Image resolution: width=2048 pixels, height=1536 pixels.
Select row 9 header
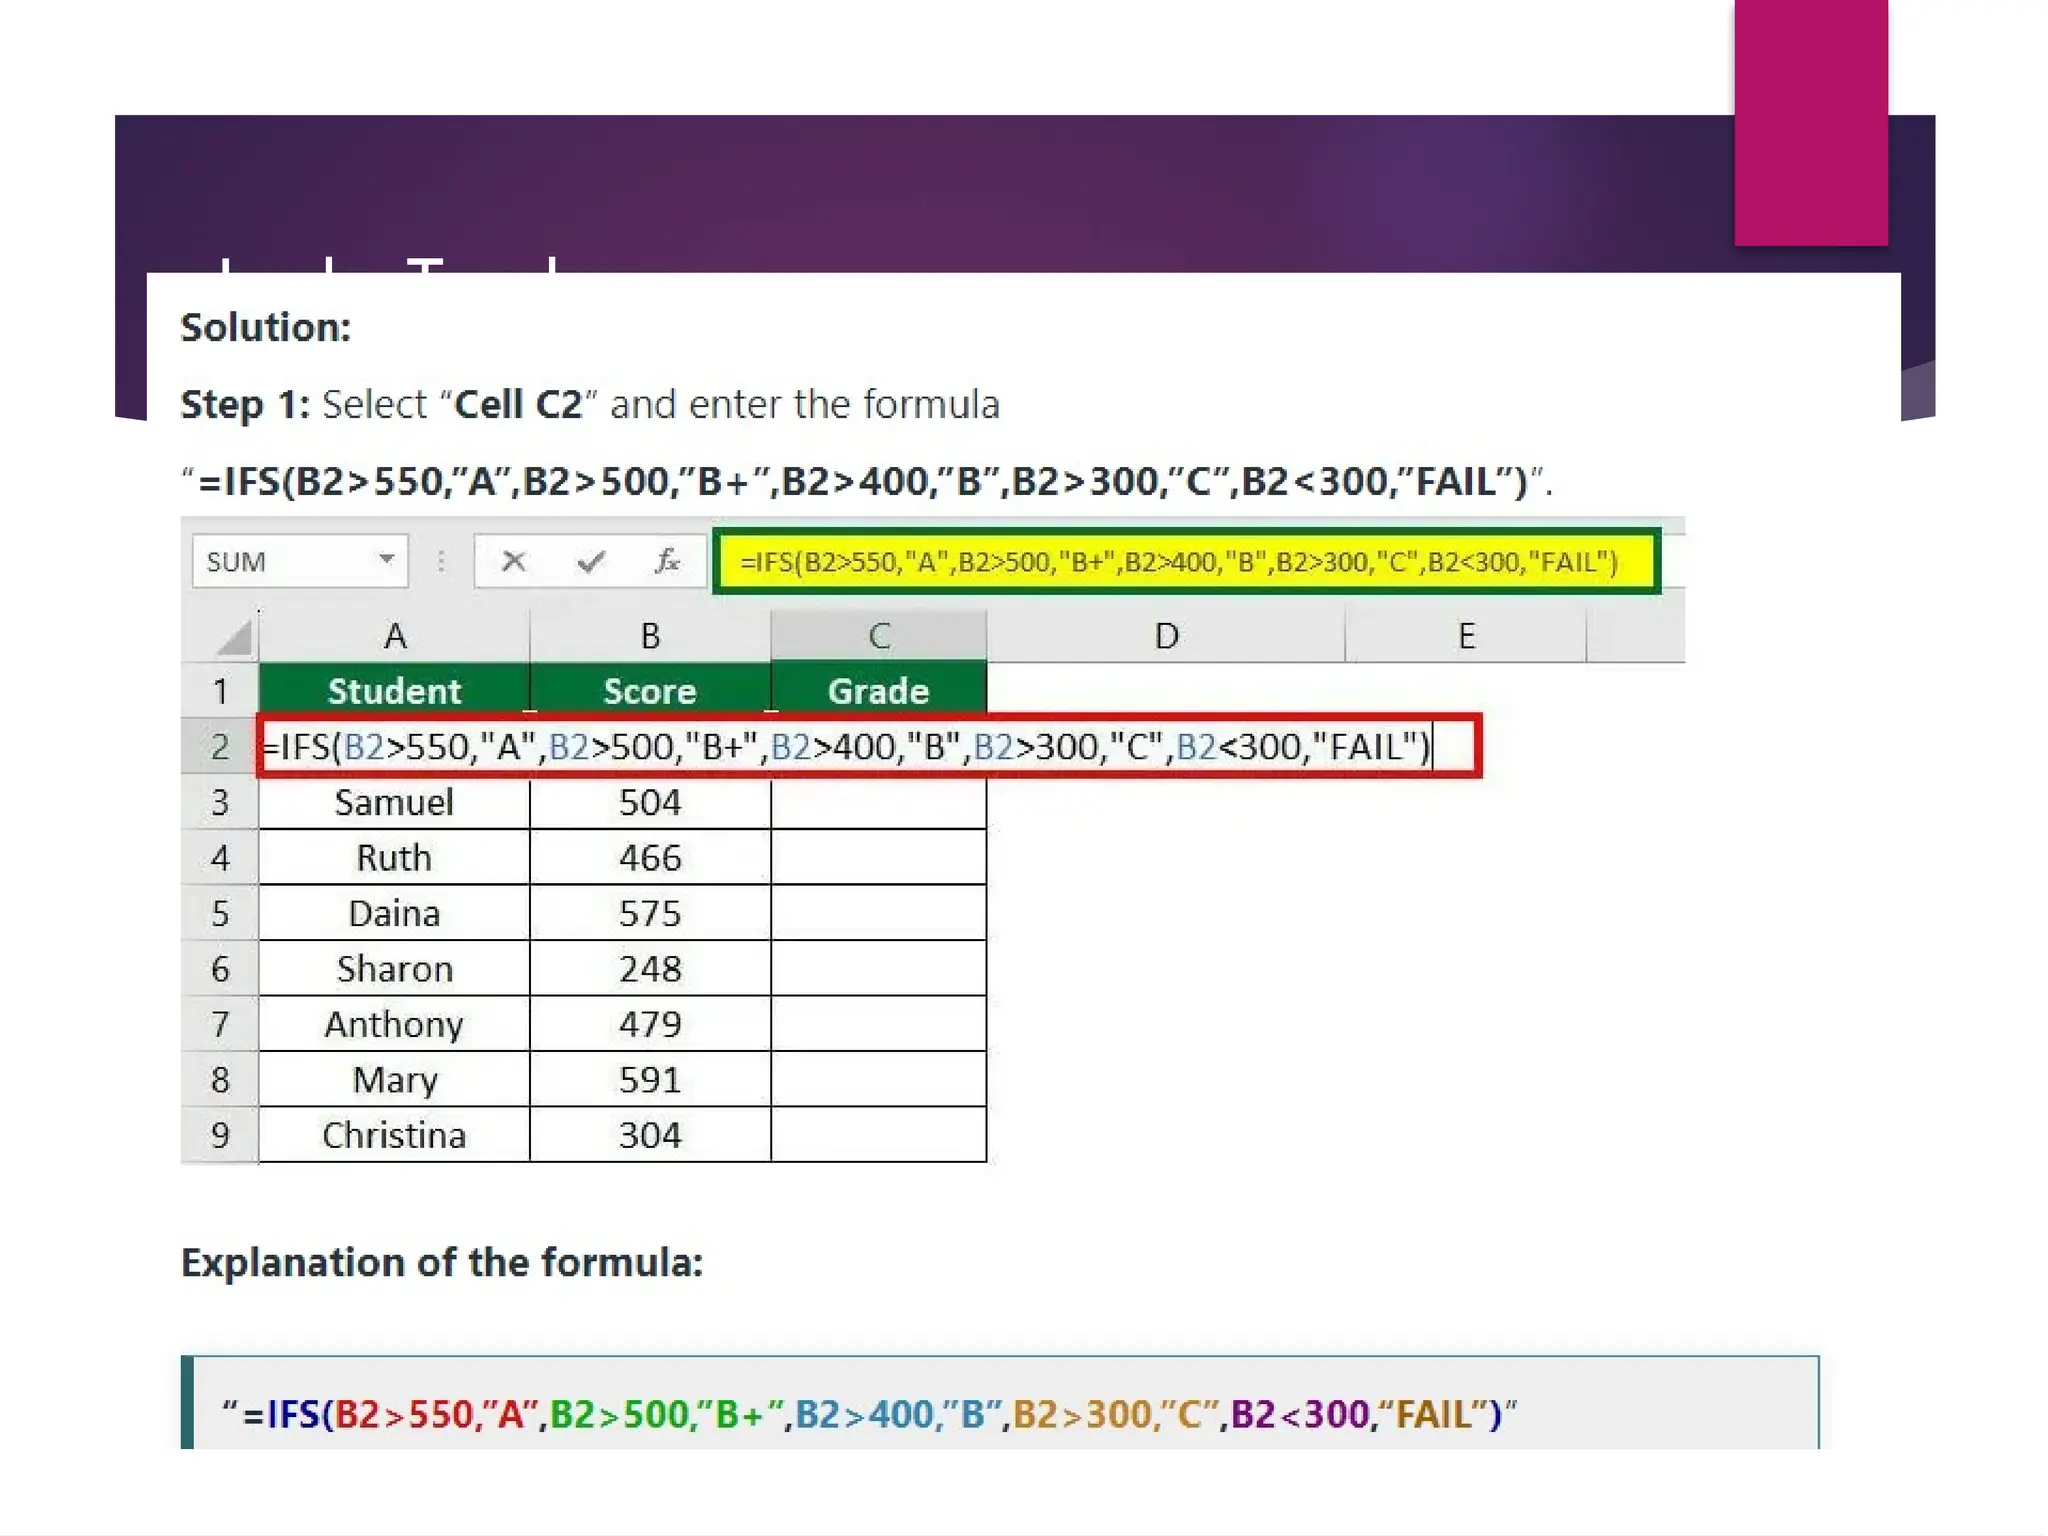[219, 1135]
